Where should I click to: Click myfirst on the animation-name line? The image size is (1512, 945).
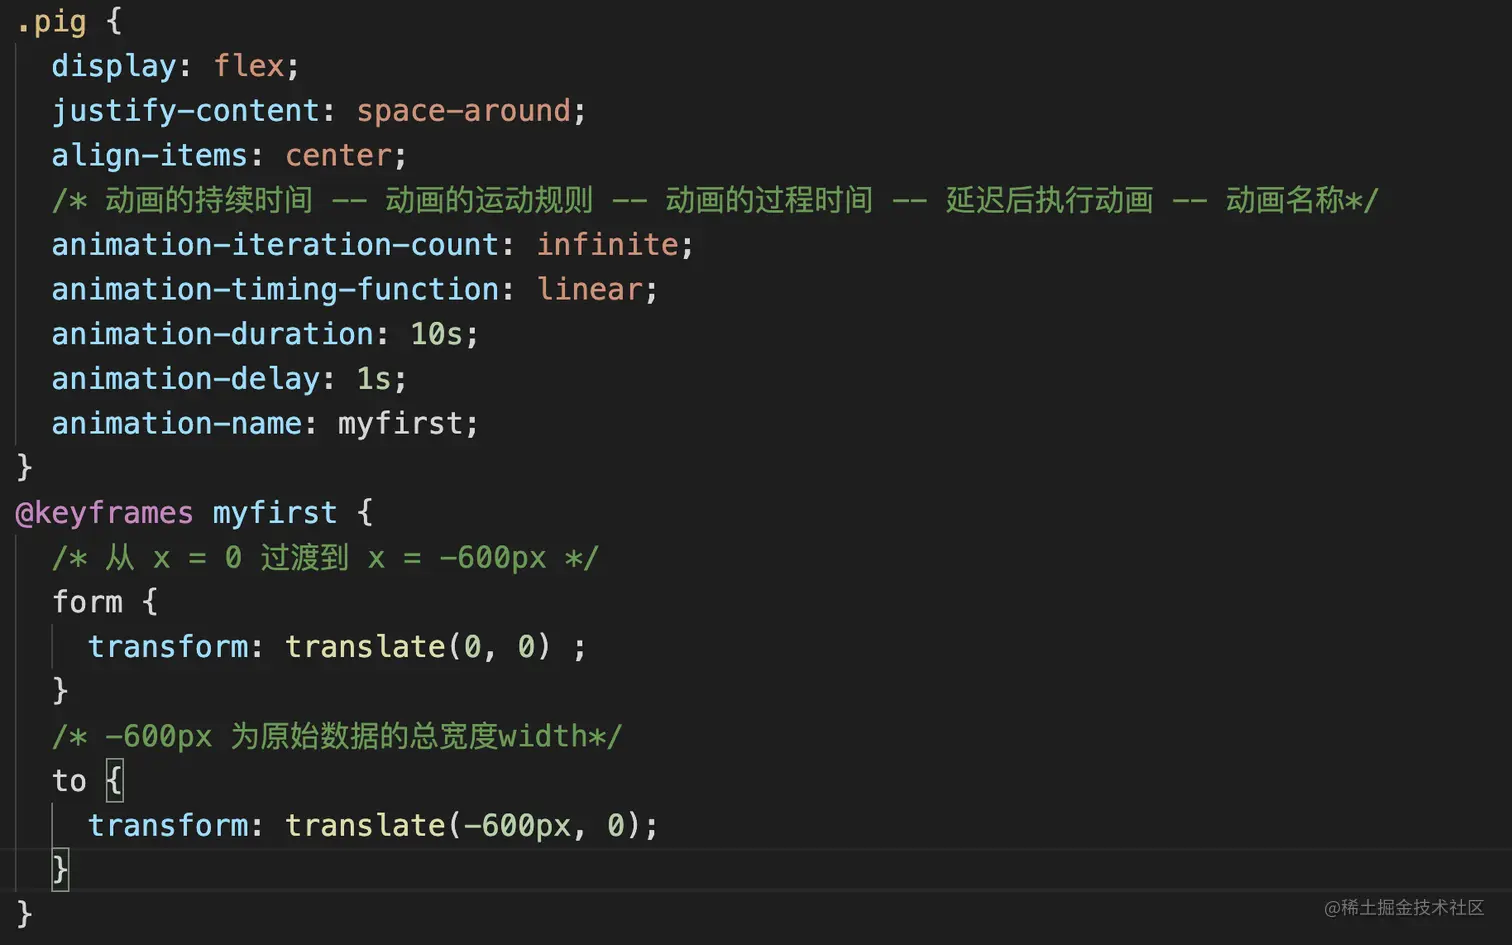pos(401,423)
